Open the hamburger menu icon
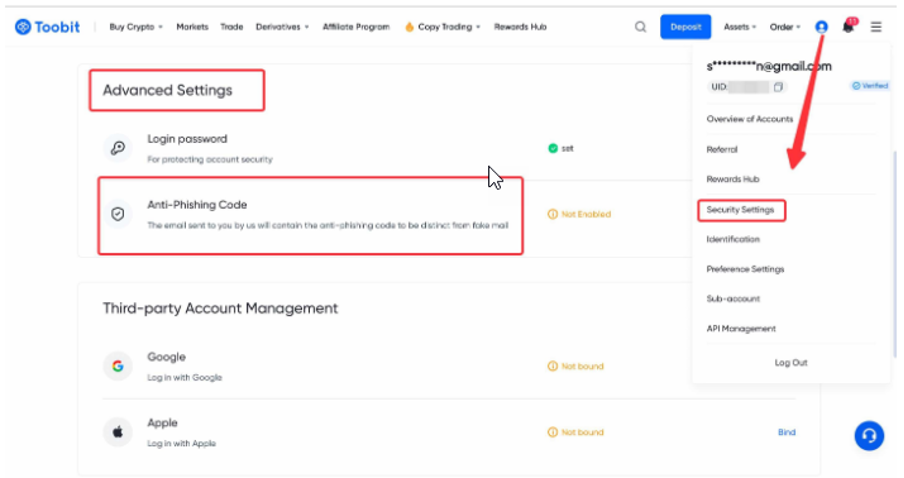 click(x=876, y=27)
